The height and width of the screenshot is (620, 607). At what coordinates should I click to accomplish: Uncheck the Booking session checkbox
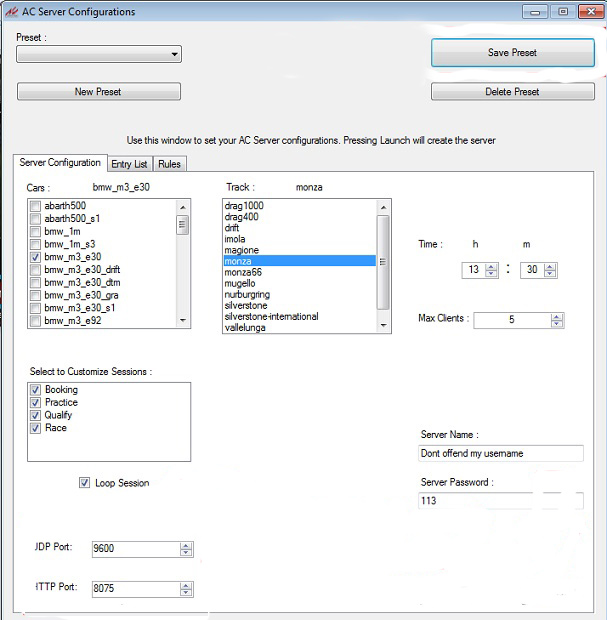coord(36,390)
